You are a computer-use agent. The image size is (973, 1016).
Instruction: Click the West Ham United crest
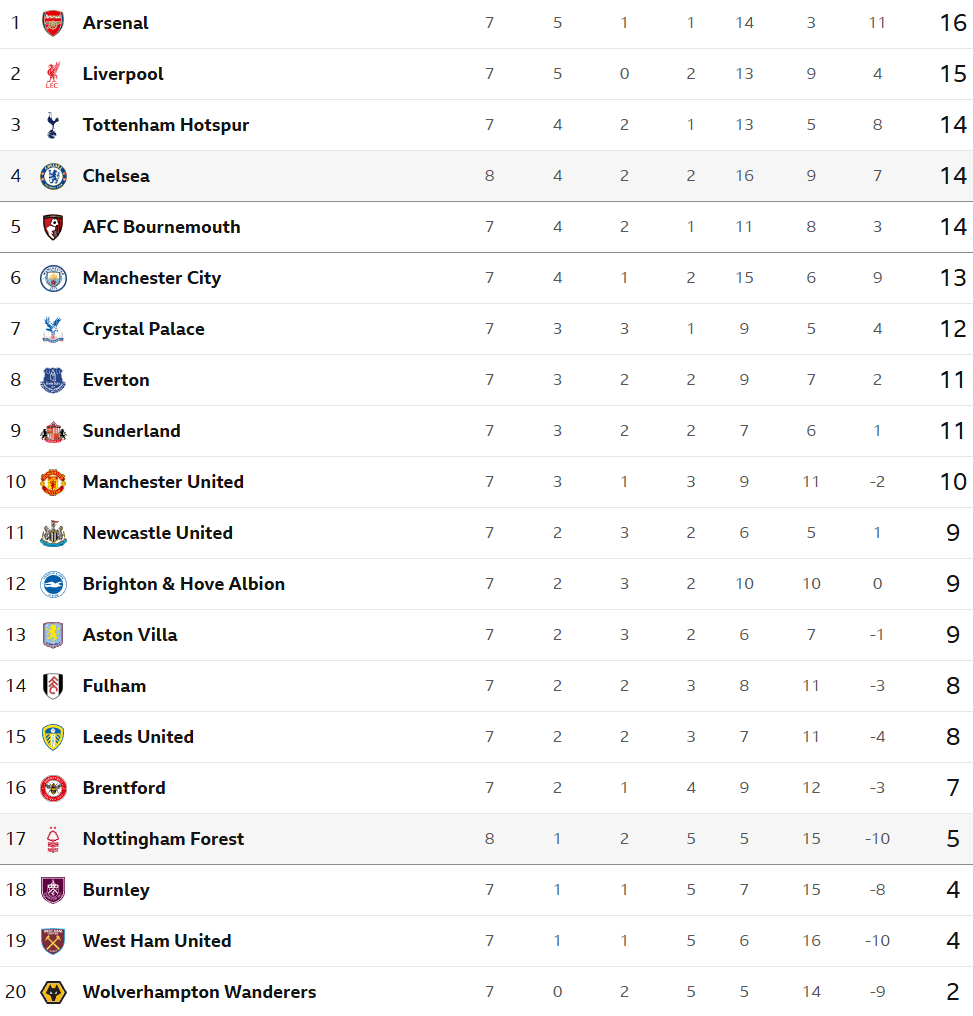(53, 941)
